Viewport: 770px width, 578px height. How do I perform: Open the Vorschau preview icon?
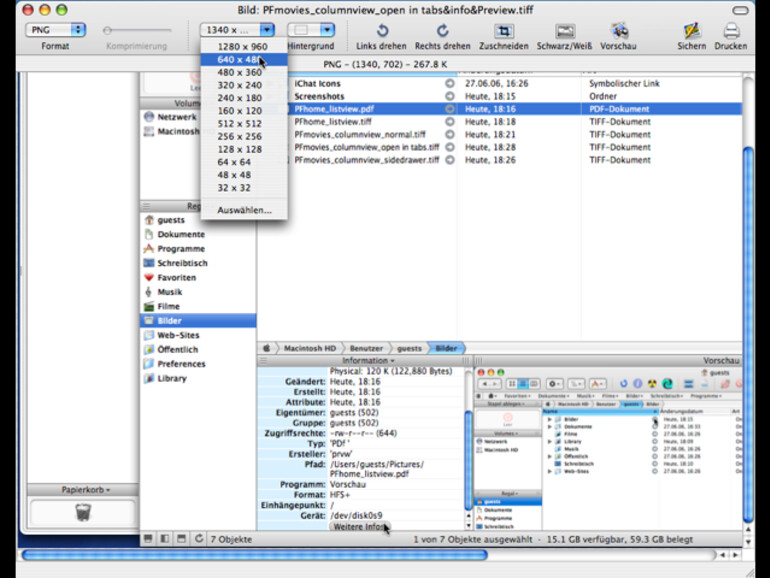click(618, 31)
